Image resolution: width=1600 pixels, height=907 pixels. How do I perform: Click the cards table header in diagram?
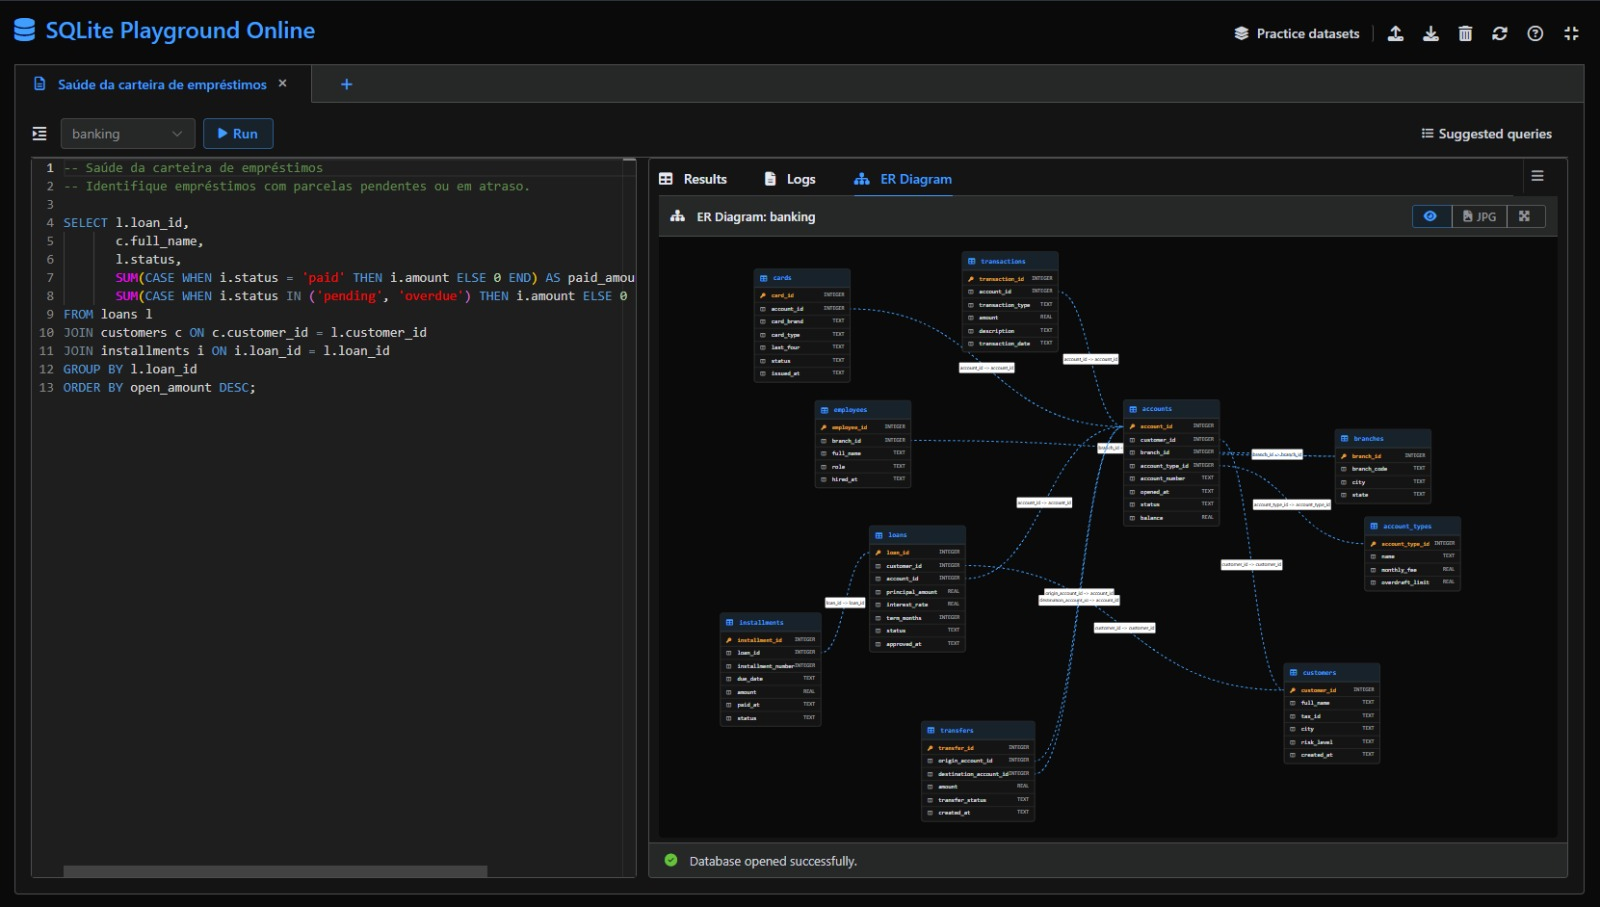802,278
